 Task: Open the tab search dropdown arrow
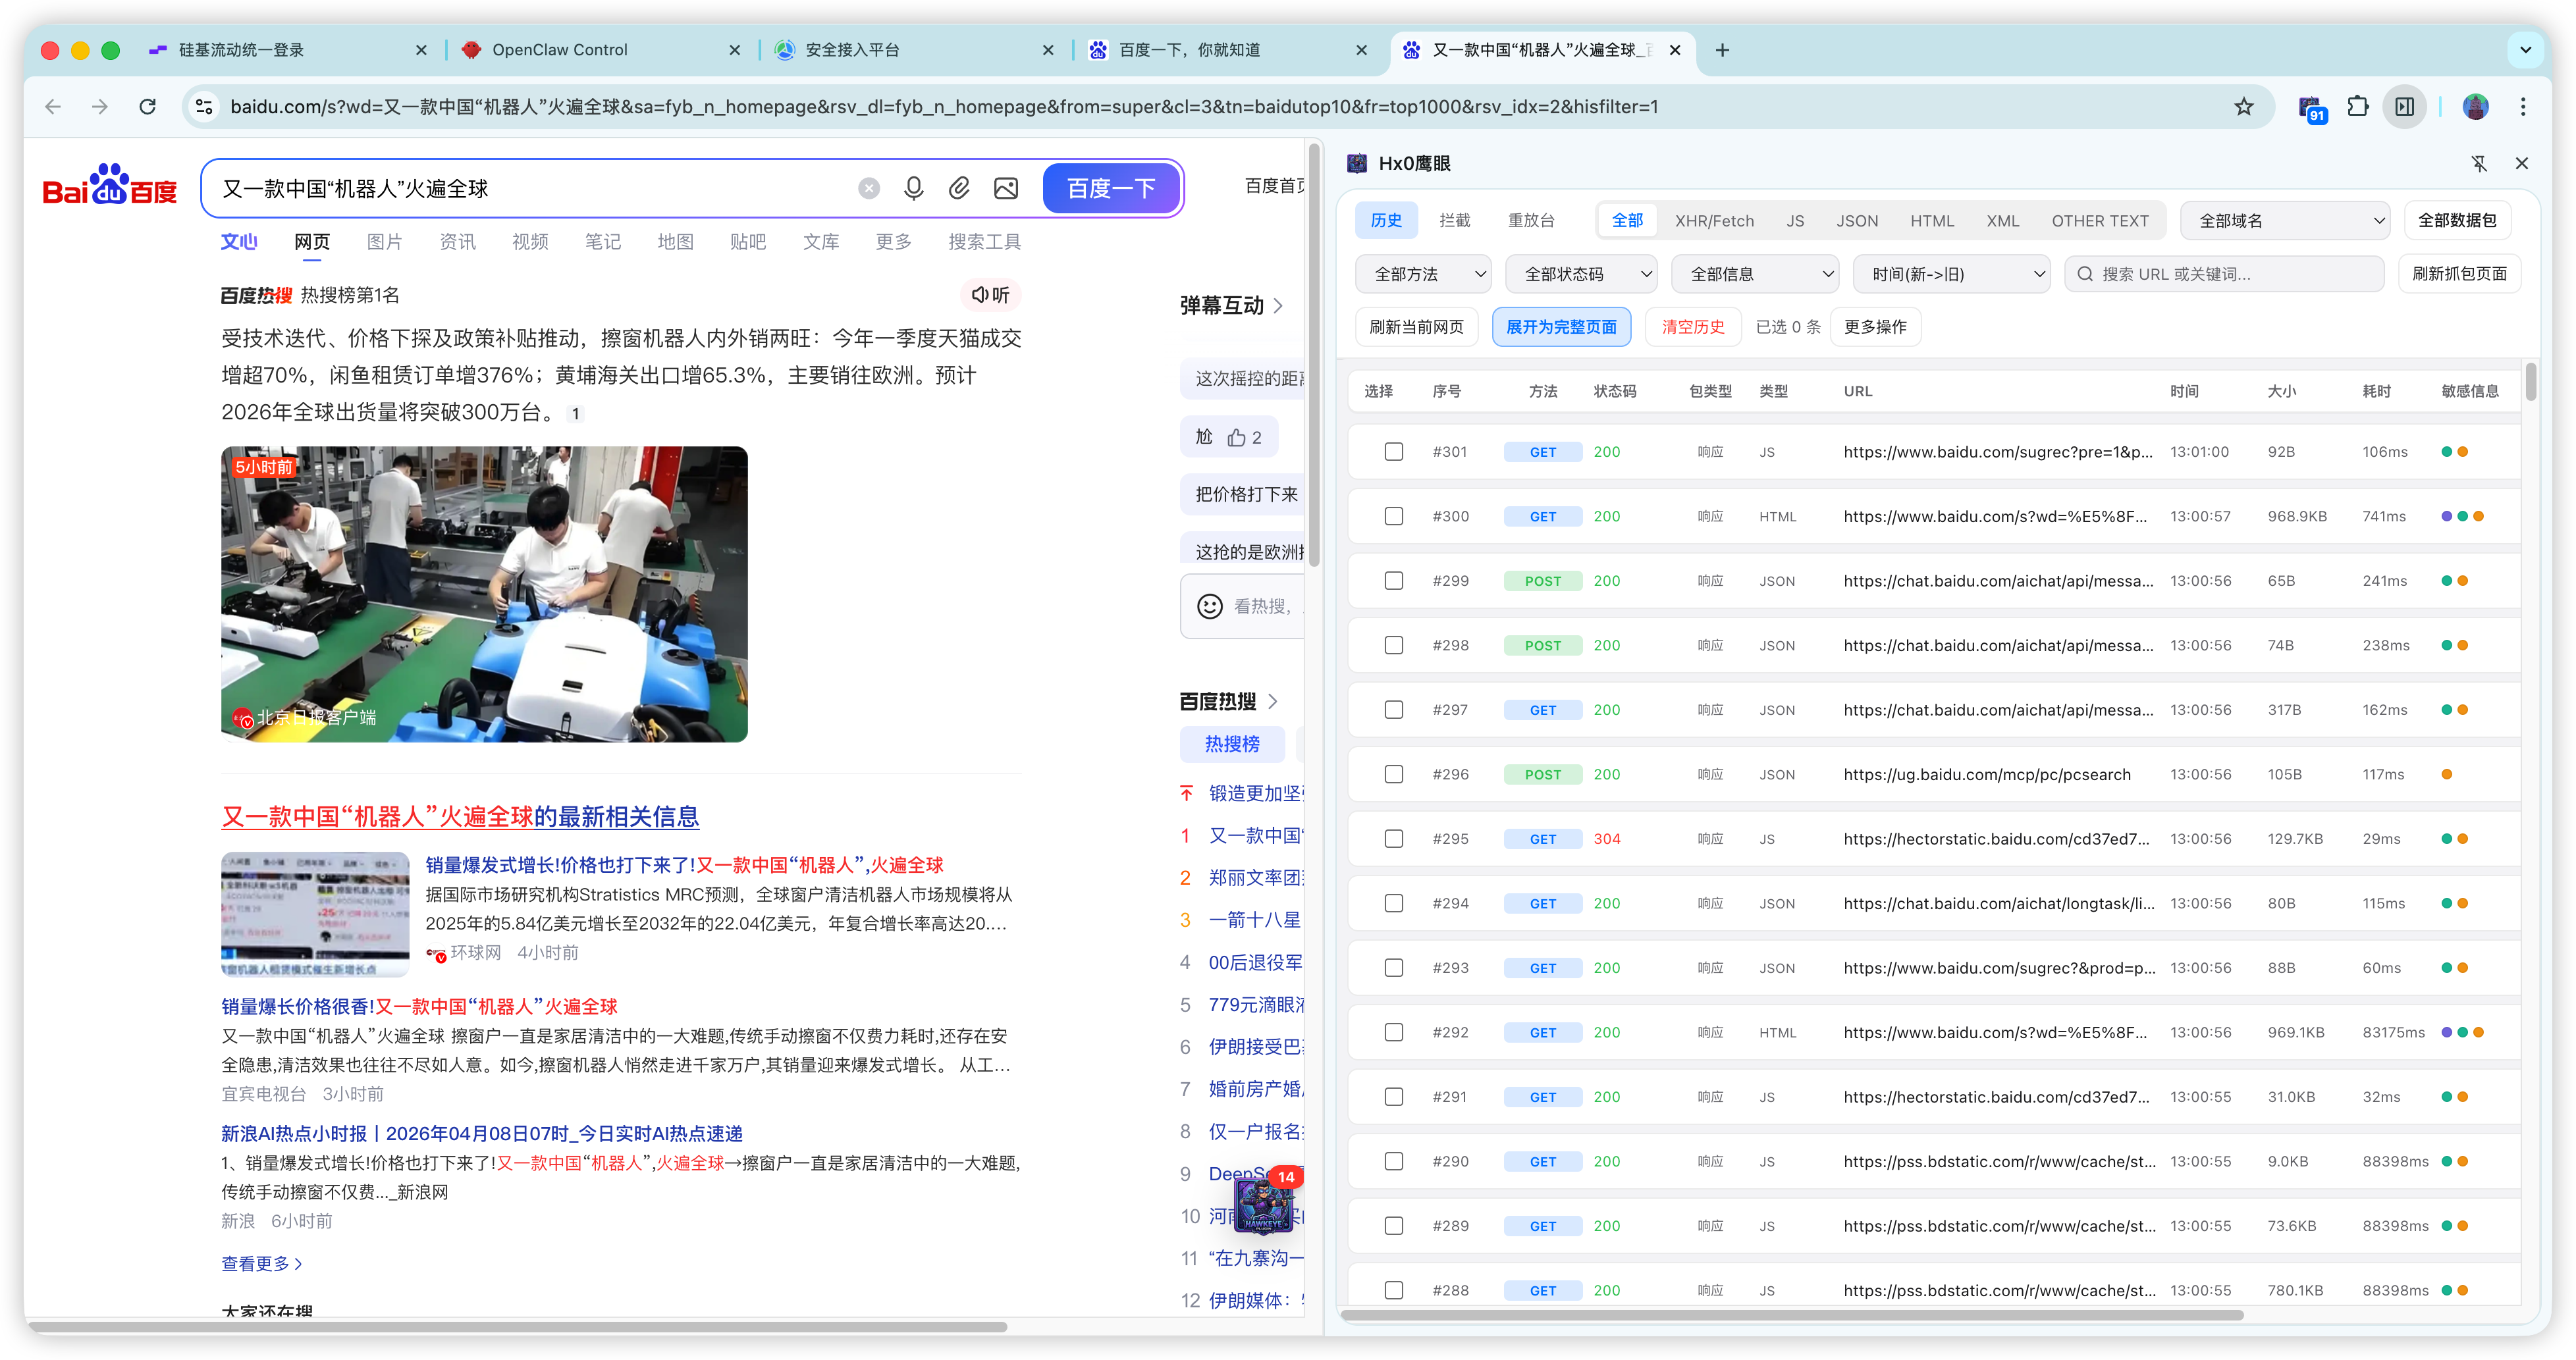2525,50
